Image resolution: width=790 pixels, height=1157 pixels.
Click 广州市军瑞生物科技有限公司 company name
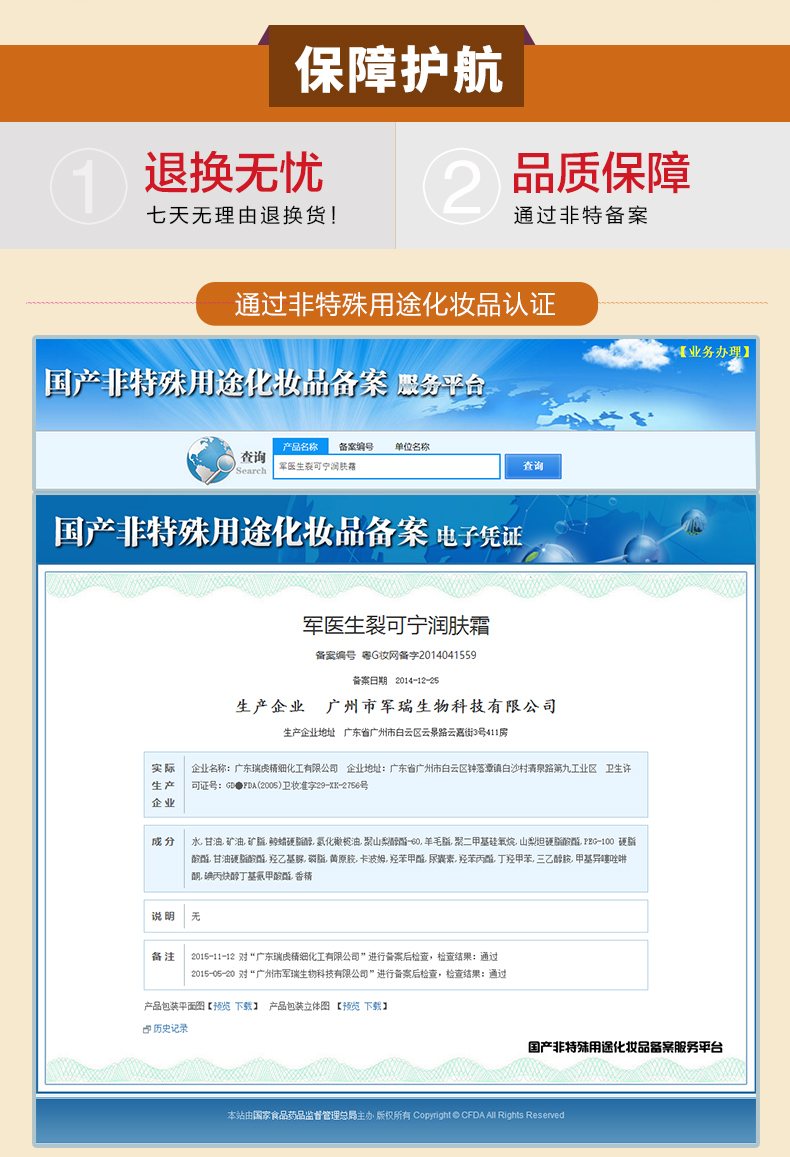(x=441, y=706)
